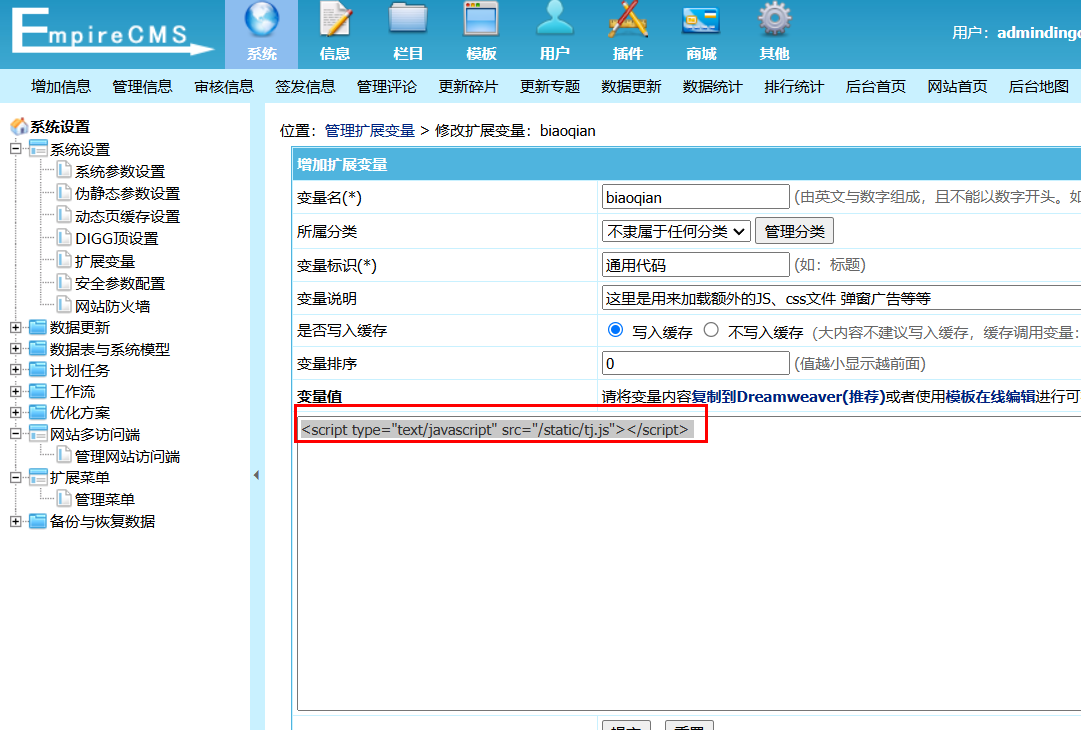The width and height of the screenshot is (1081, 730).
Task: Click the 管理分类 button
Action: (x=794, y=231)
